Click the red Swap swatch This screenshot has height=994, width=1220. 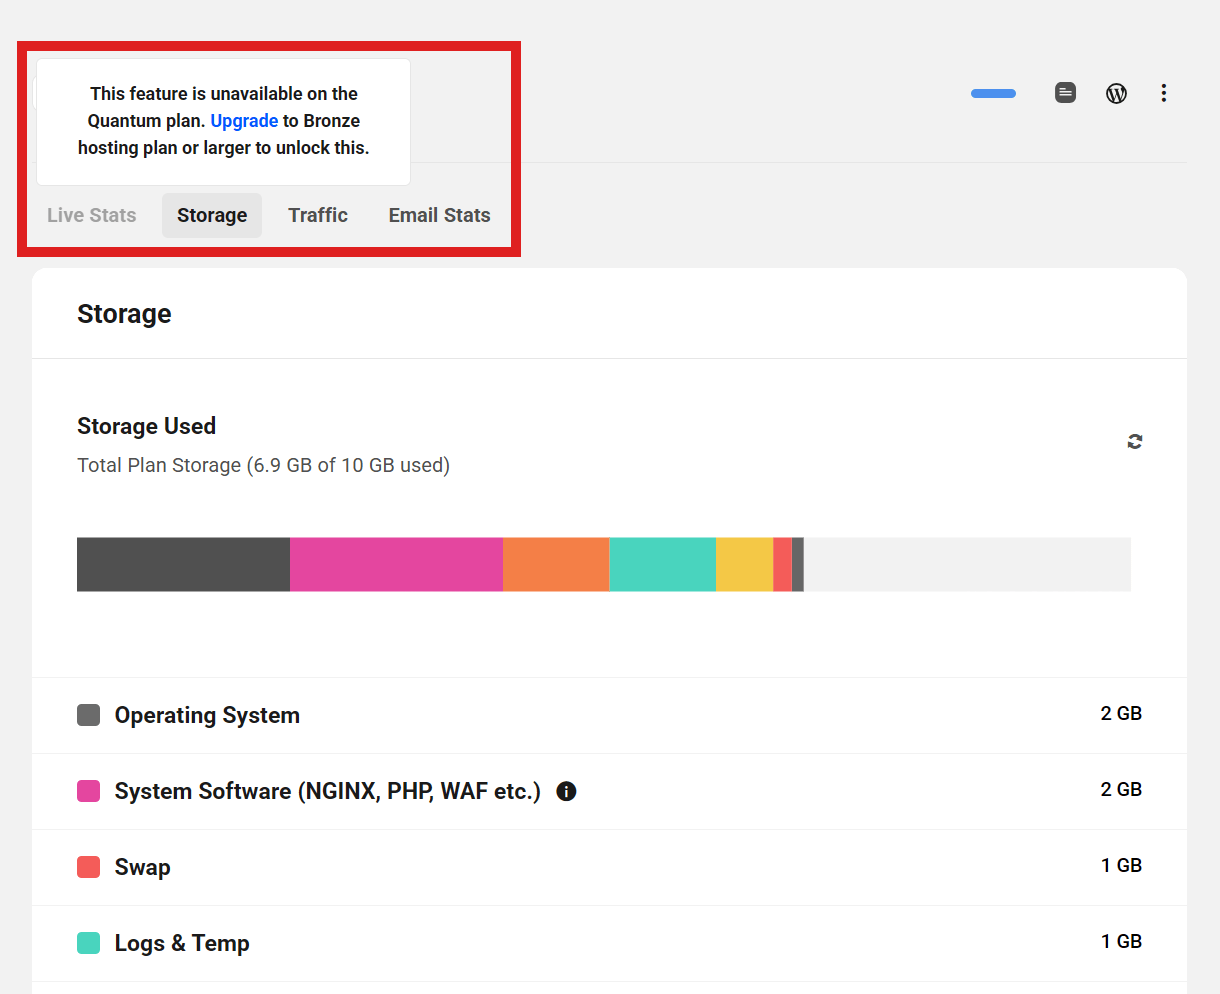[x=88, y=867]
